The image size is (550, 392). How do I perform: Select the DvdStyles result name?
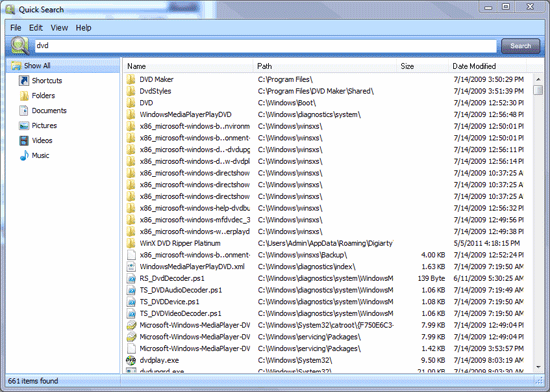[155, 91]
